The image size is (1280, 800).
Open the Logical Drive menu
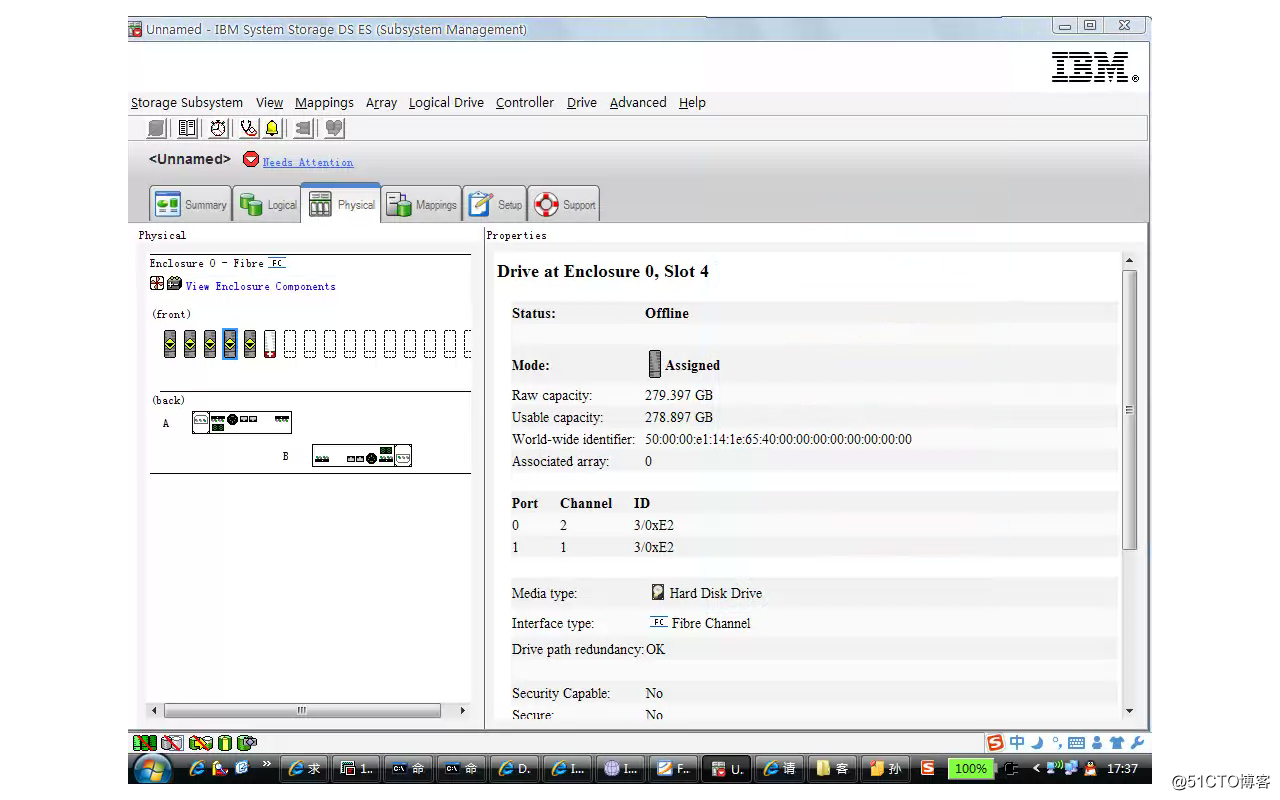(446, 102)
